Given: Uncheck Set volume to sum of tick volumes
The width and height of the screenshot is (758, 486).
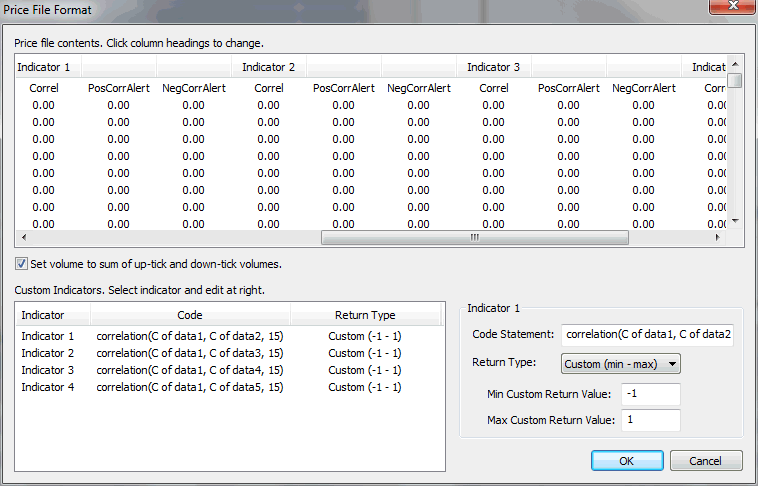Looking at the screenshot, I should [21, 264].
